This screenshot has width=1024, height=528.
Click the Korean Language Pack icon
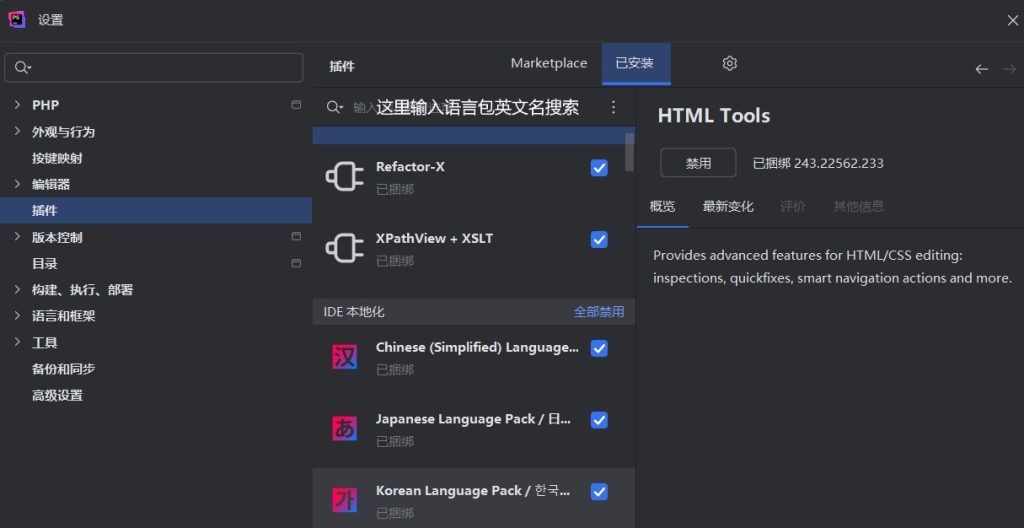click(x=345, y=501)
